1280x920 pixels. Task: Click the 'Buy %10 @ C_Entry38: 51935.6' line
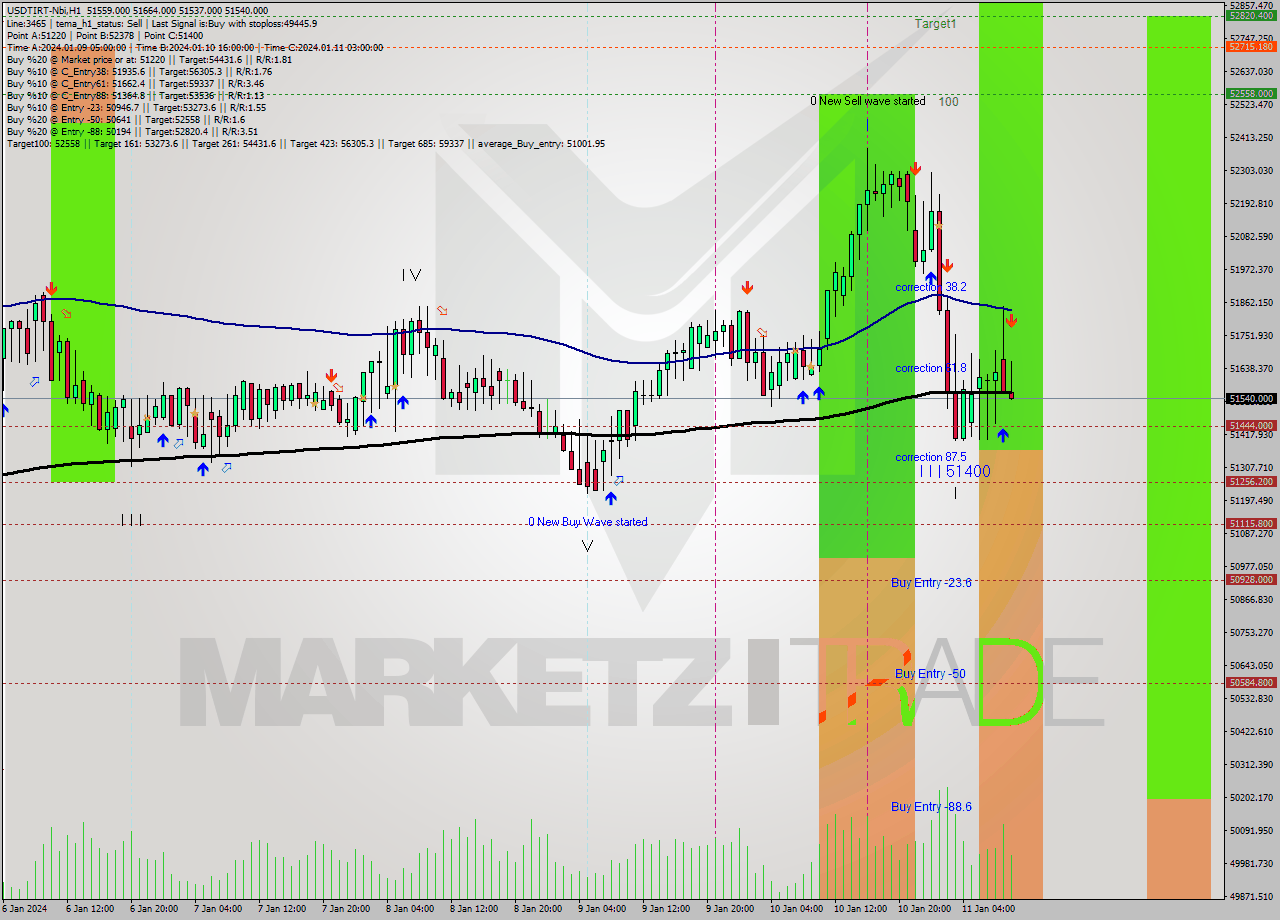(x=140, y=71)
